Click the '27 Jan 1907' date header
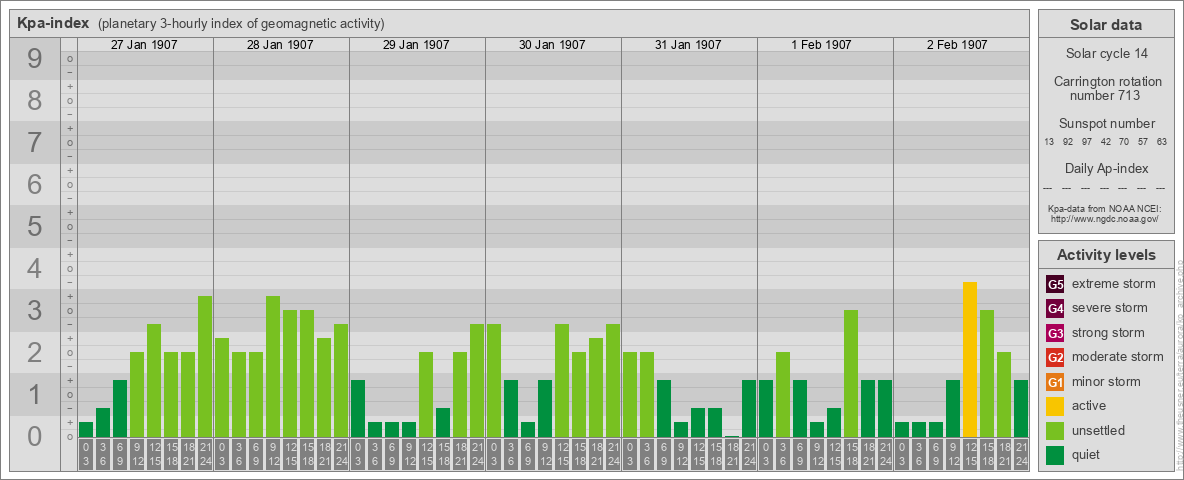This screenshot has width=1184, height=480. [x=144, y=45]
